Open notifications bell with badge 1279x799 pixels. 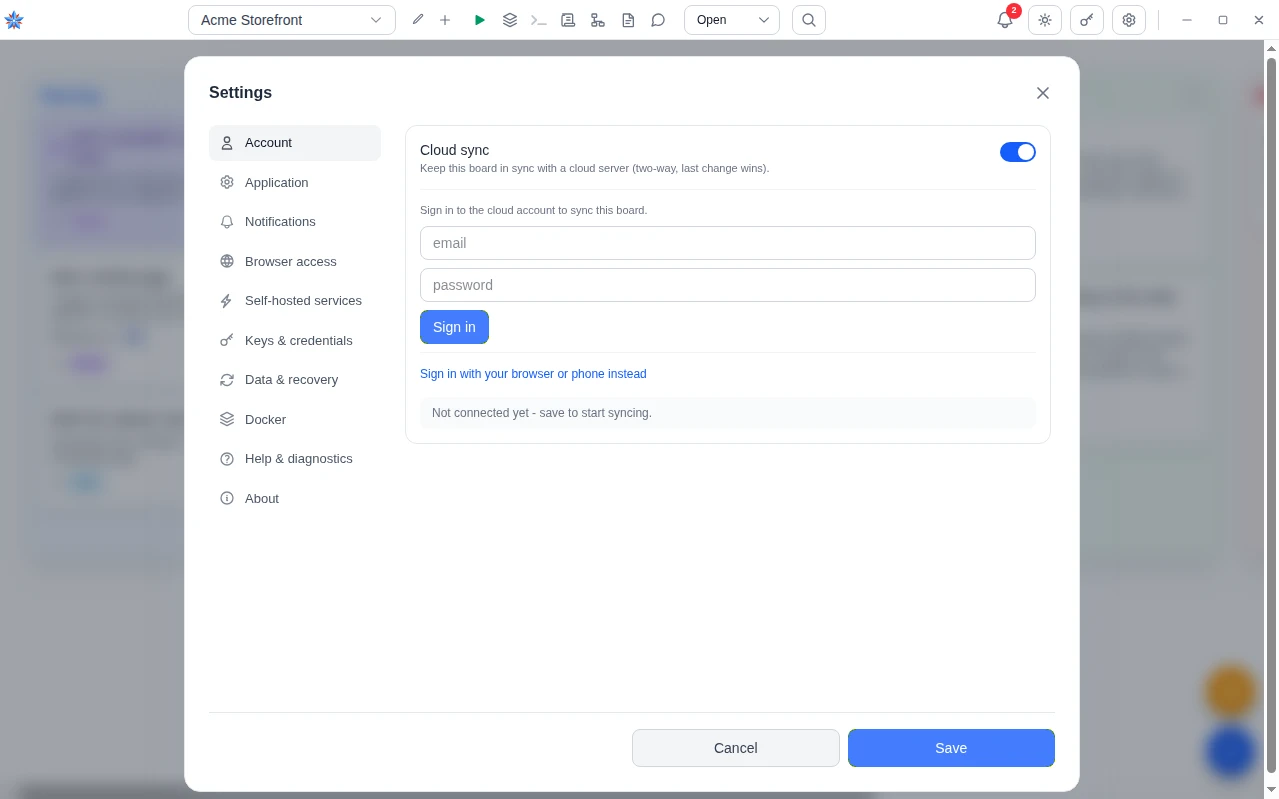[x=1006, y=19]
